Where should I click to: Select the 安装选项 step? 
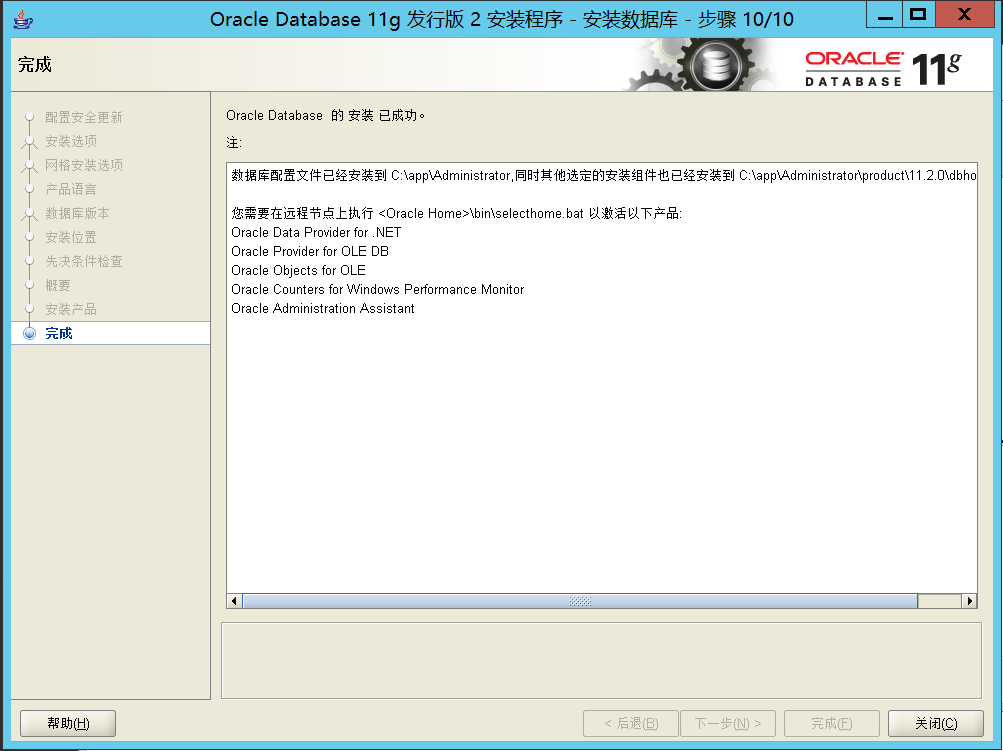point(71,141)
